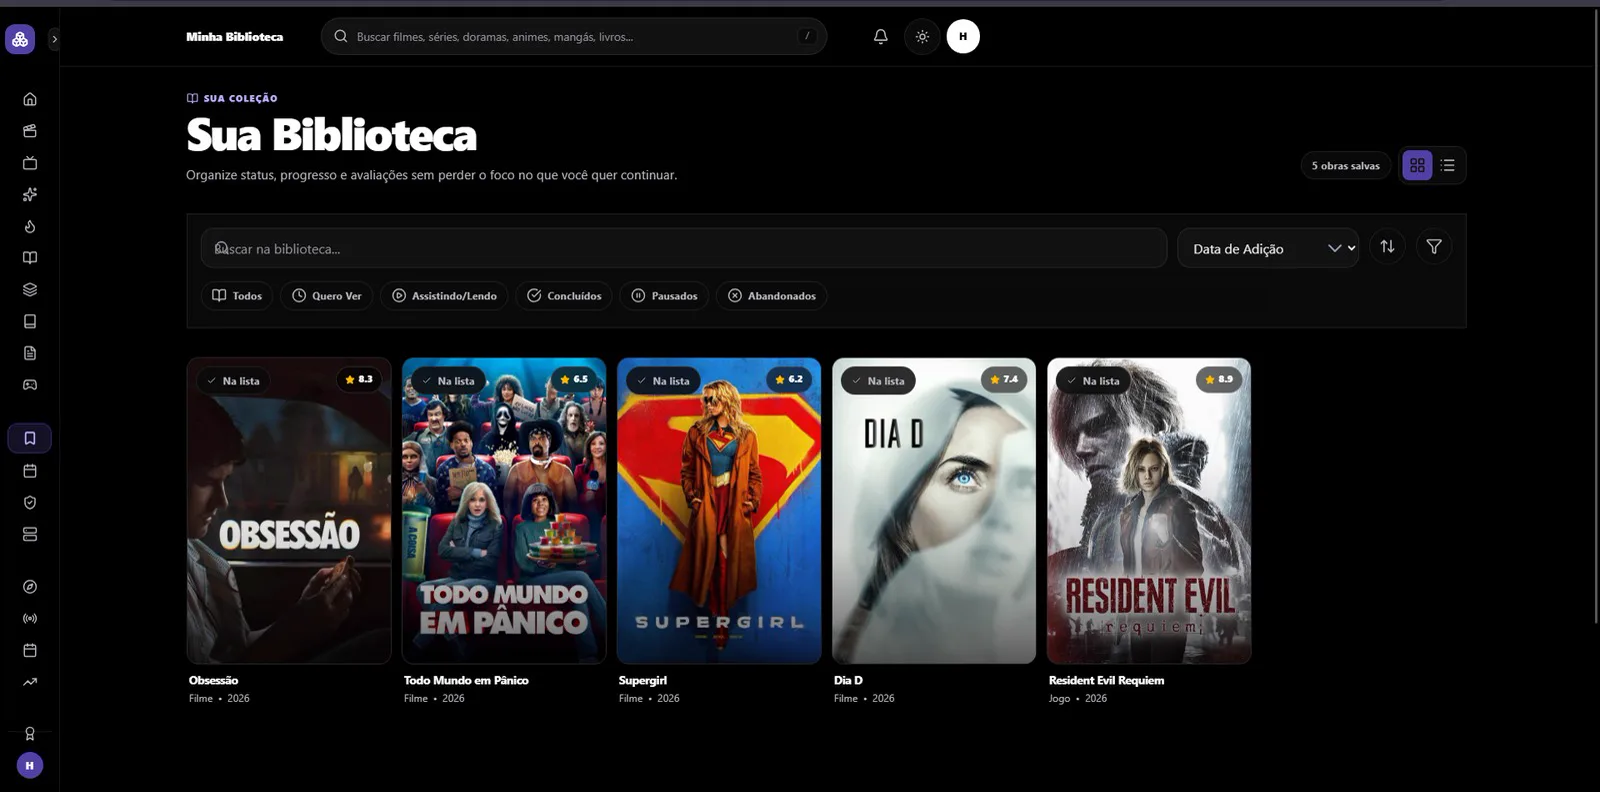
Task: Select the sparkles sidebar icon
Action: 30,194
